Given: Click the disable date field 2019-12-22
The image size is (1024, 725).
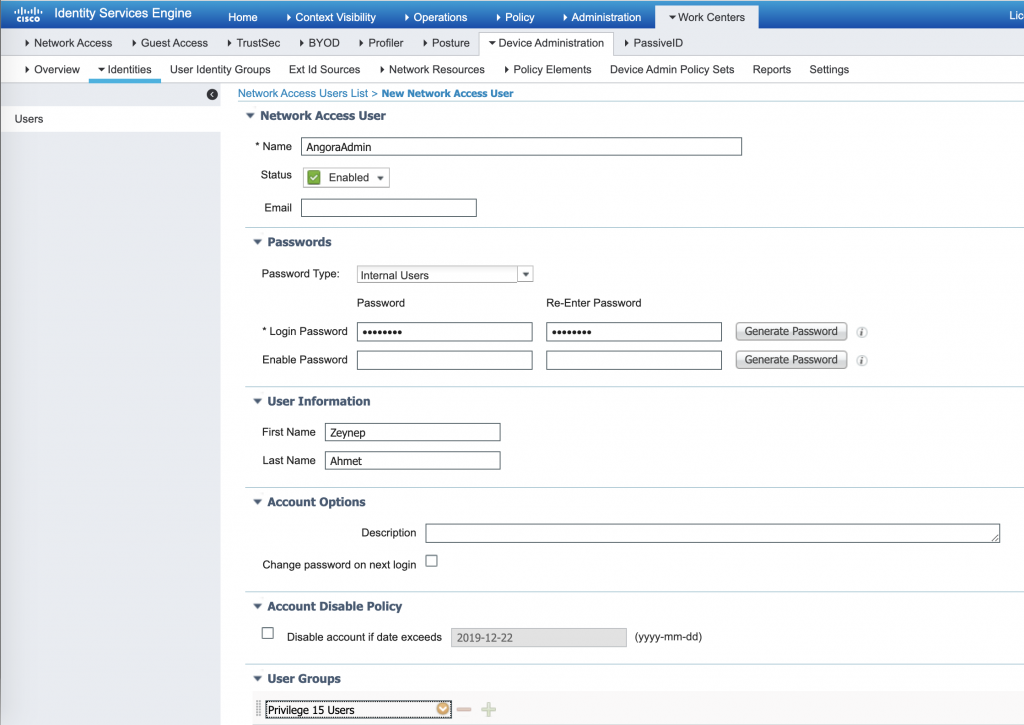Looking at the screenshot, I should [x=539, y=638].
